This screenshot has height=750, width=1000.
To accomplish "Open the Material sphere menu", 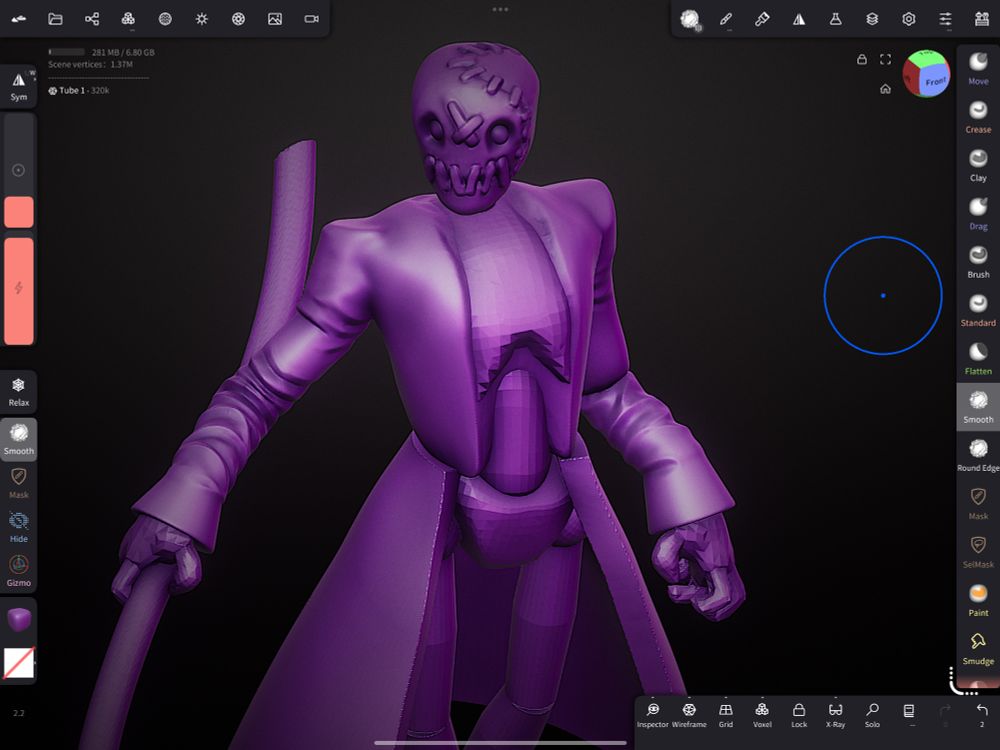I will point(165,19).
